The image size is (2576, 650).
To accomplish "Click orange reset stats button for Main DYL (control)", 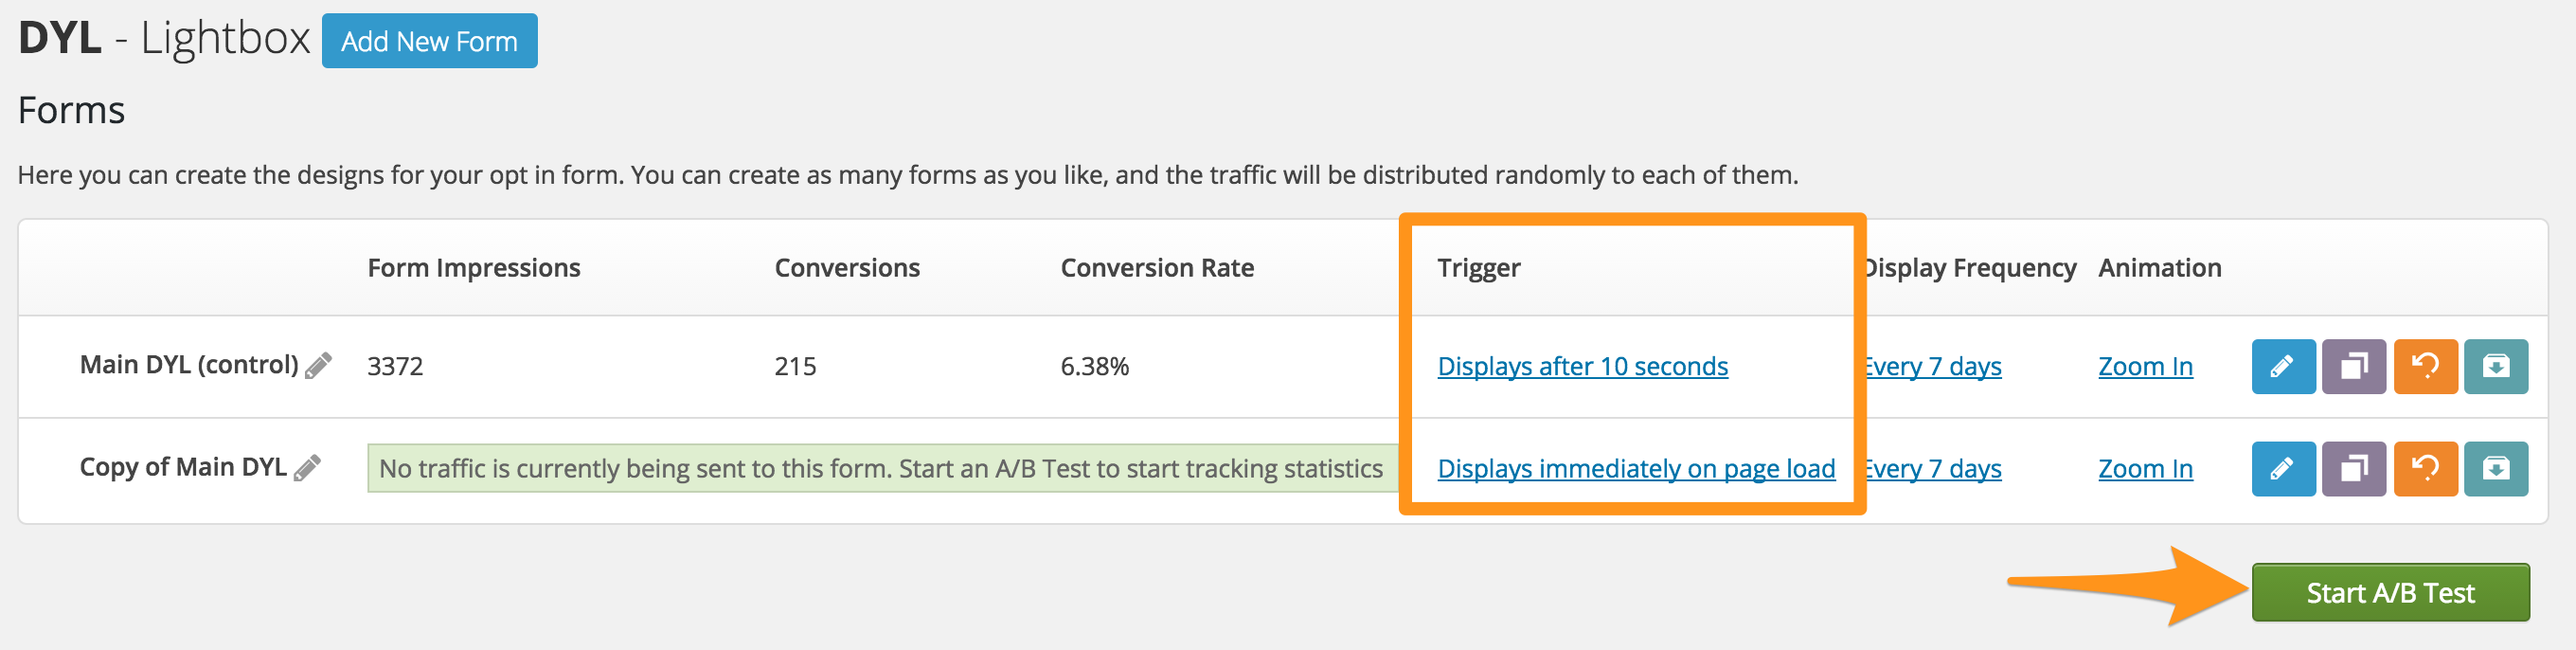I will point(2425,366).
